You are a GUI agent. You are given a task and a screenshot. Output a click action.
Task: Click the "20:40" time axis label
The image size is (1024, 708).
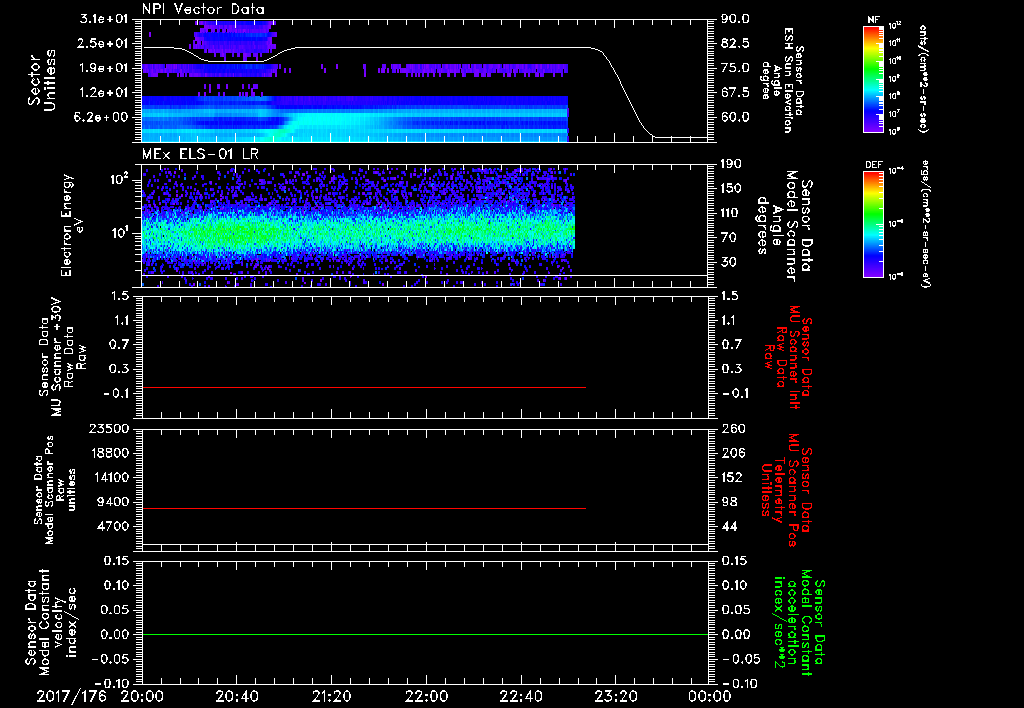click(x=236, y=696)
